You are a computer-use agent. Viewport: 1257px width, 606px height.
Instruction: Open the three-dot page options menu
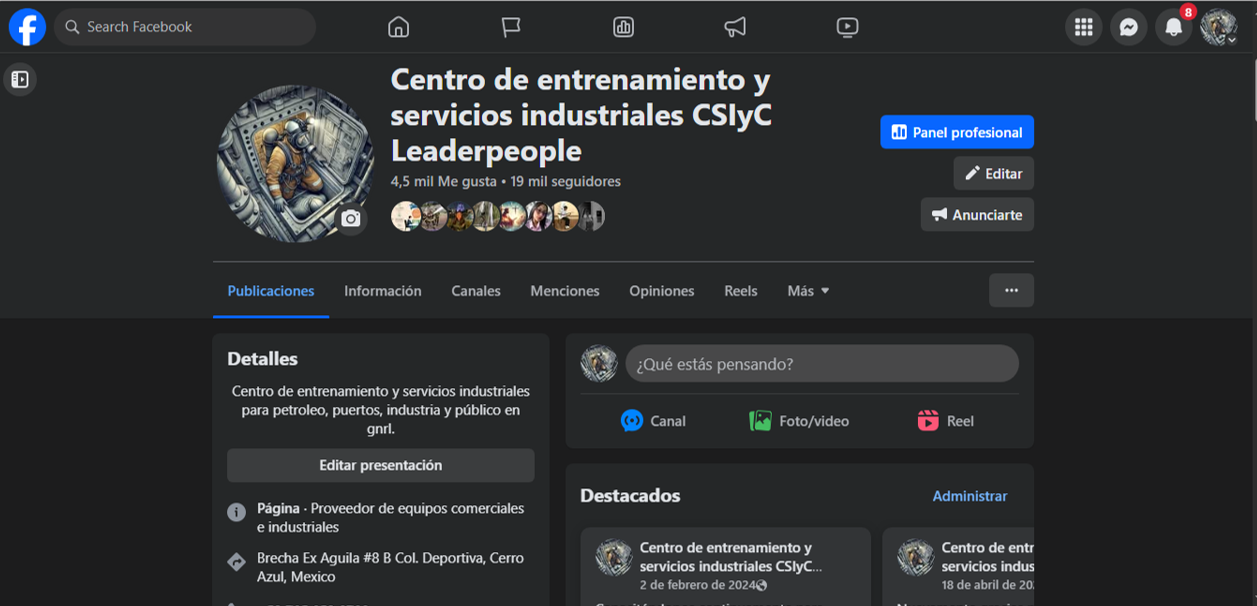(x=1011, y=290)
